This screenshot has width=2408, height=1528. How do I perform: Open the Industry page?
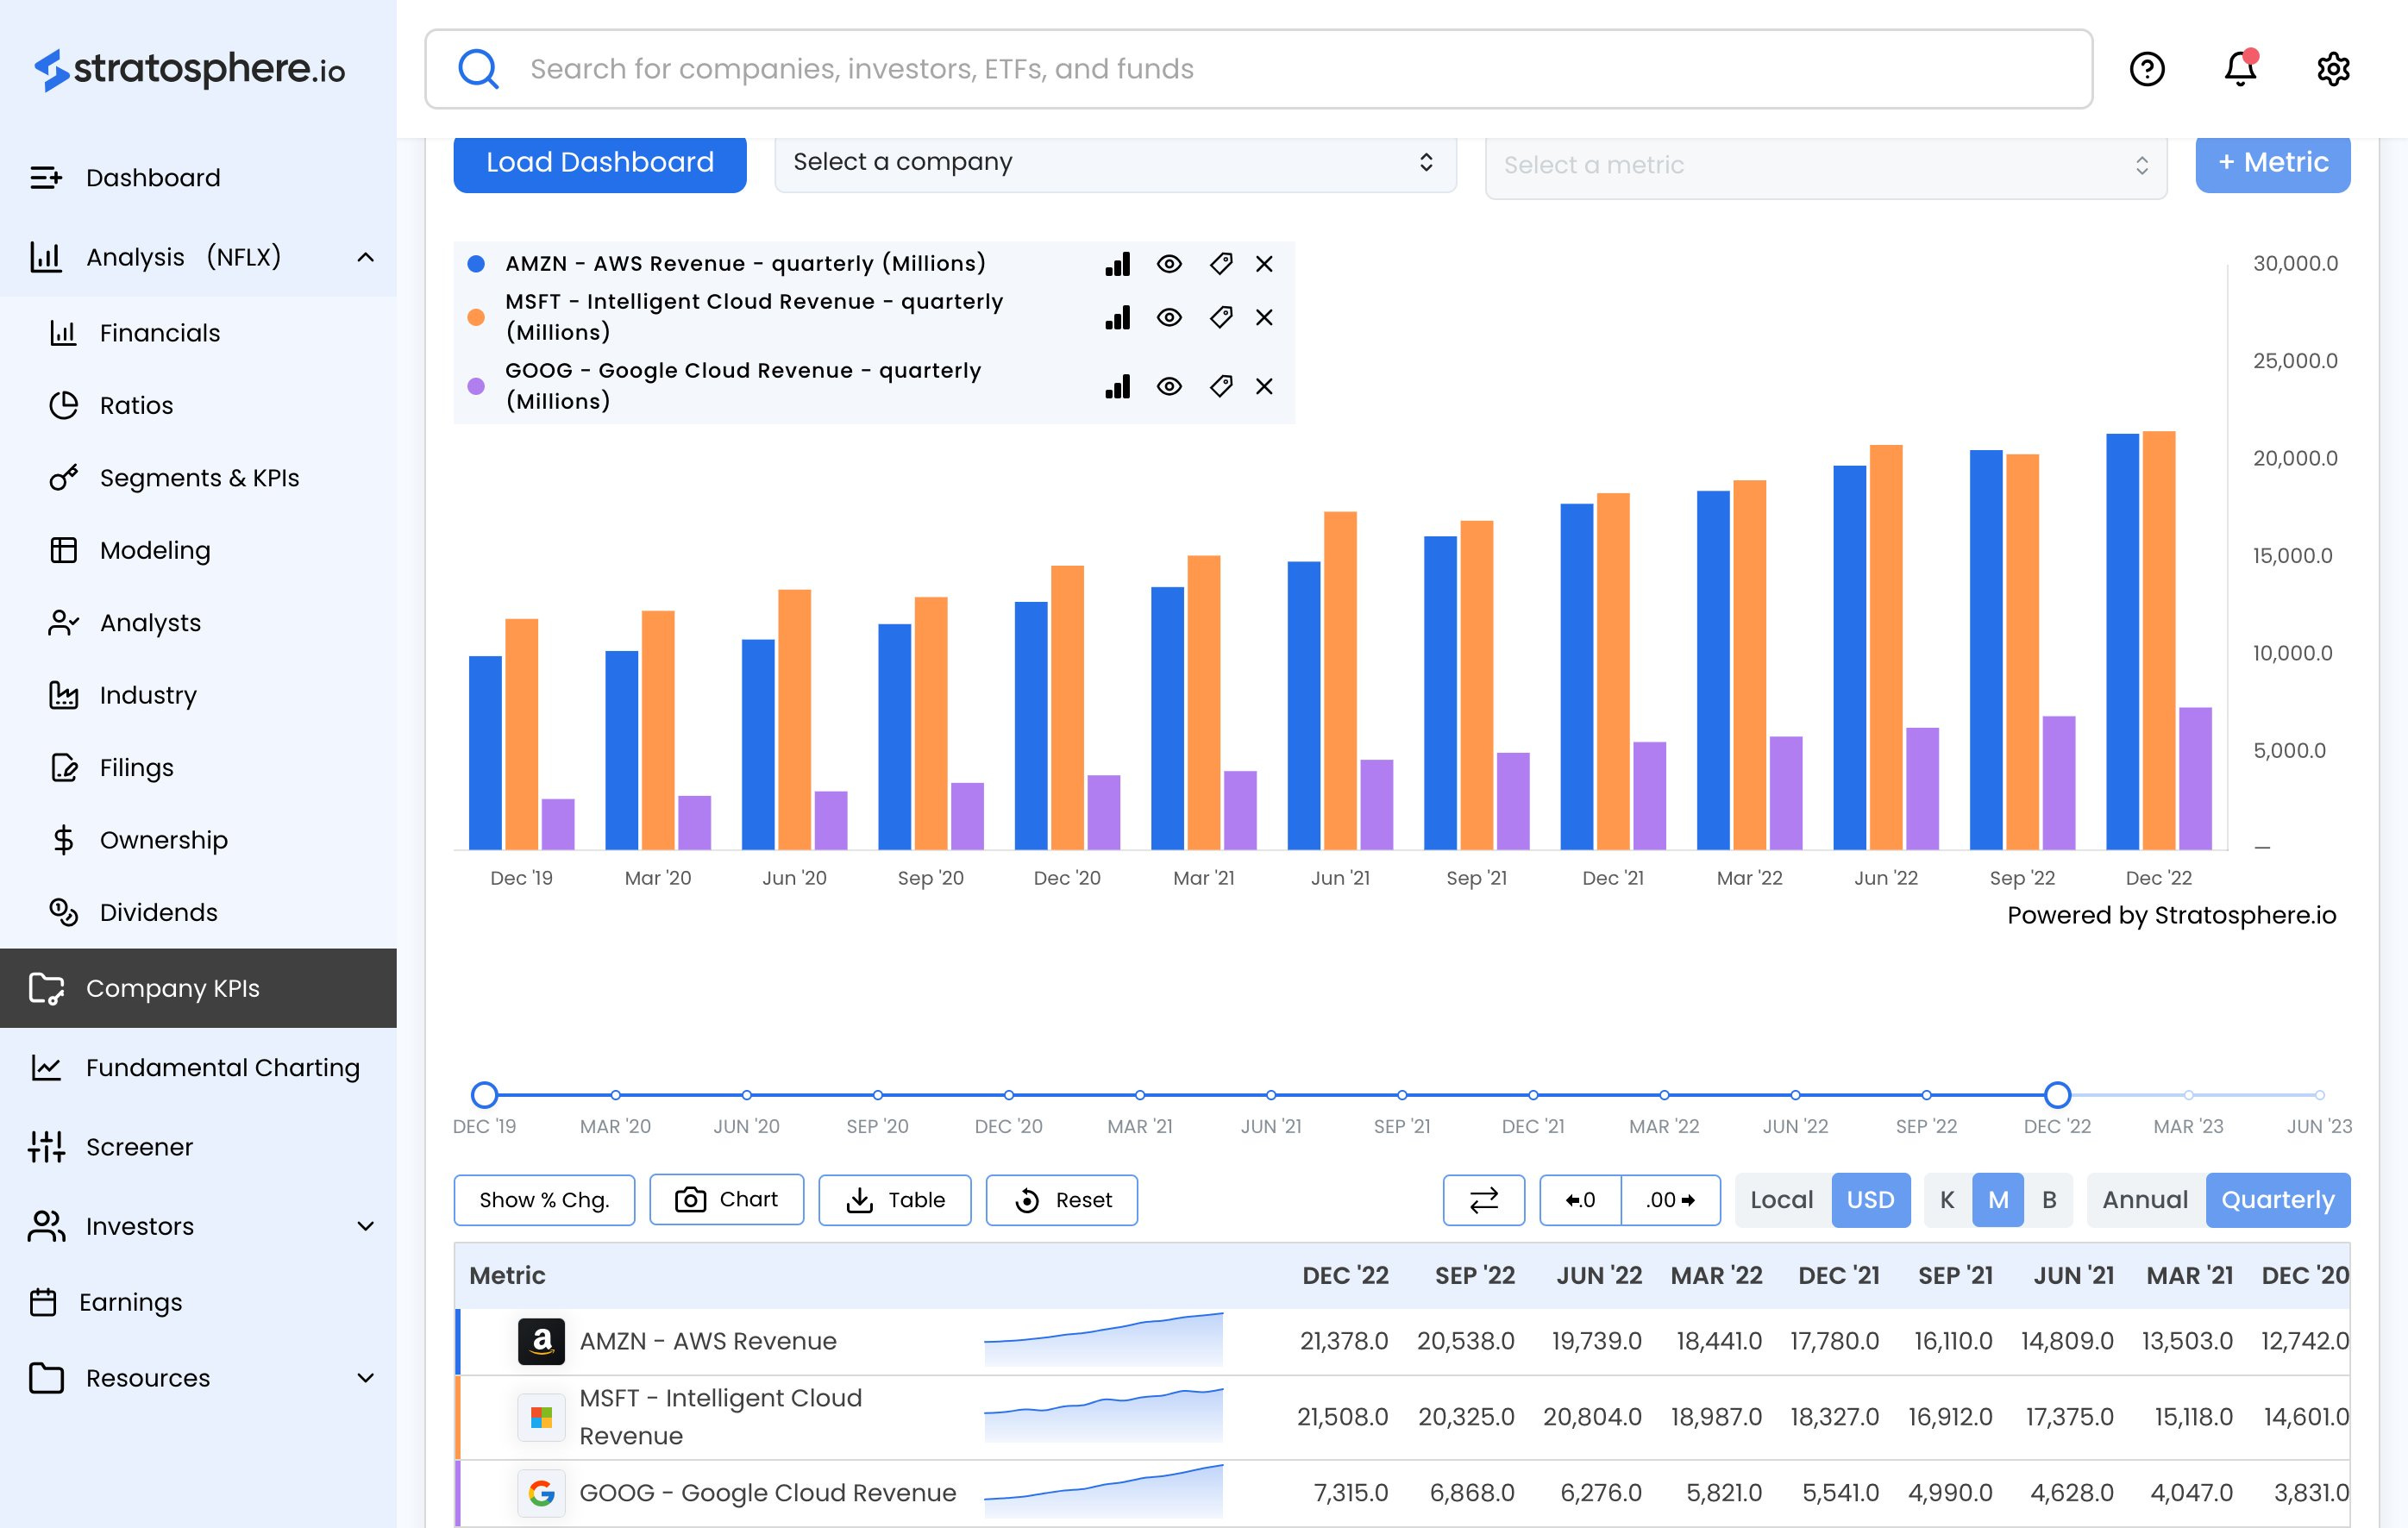(x=198, y=695)
